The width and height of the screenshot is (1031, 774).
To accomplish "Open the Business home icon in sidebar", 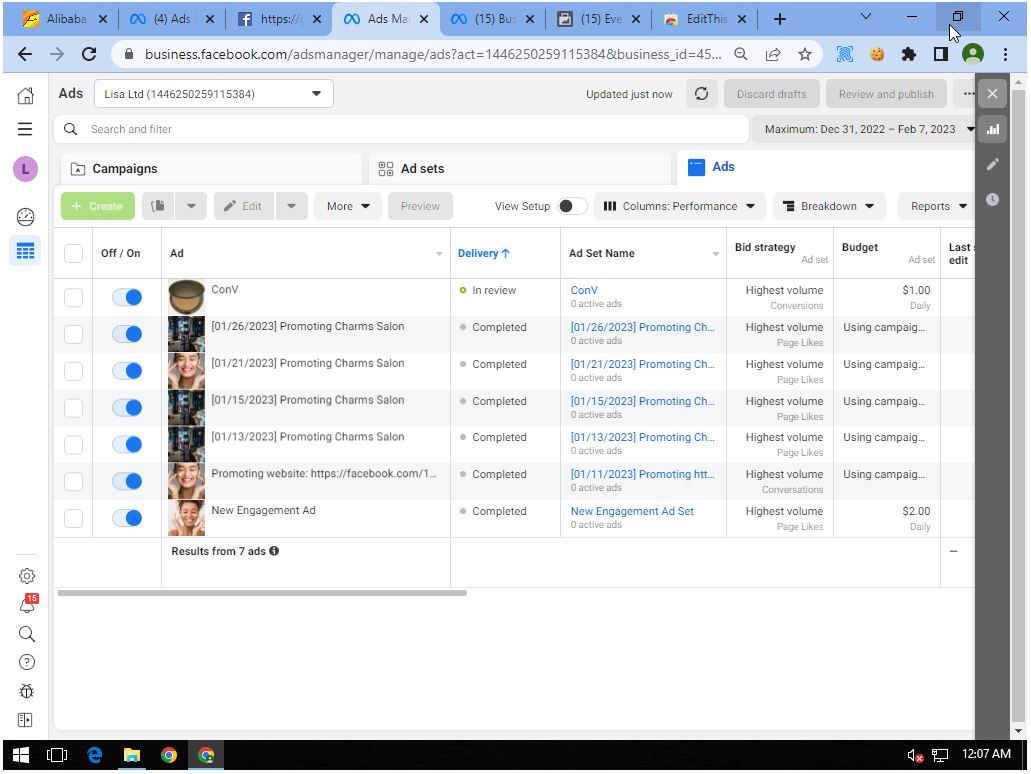I will (25, 95).
